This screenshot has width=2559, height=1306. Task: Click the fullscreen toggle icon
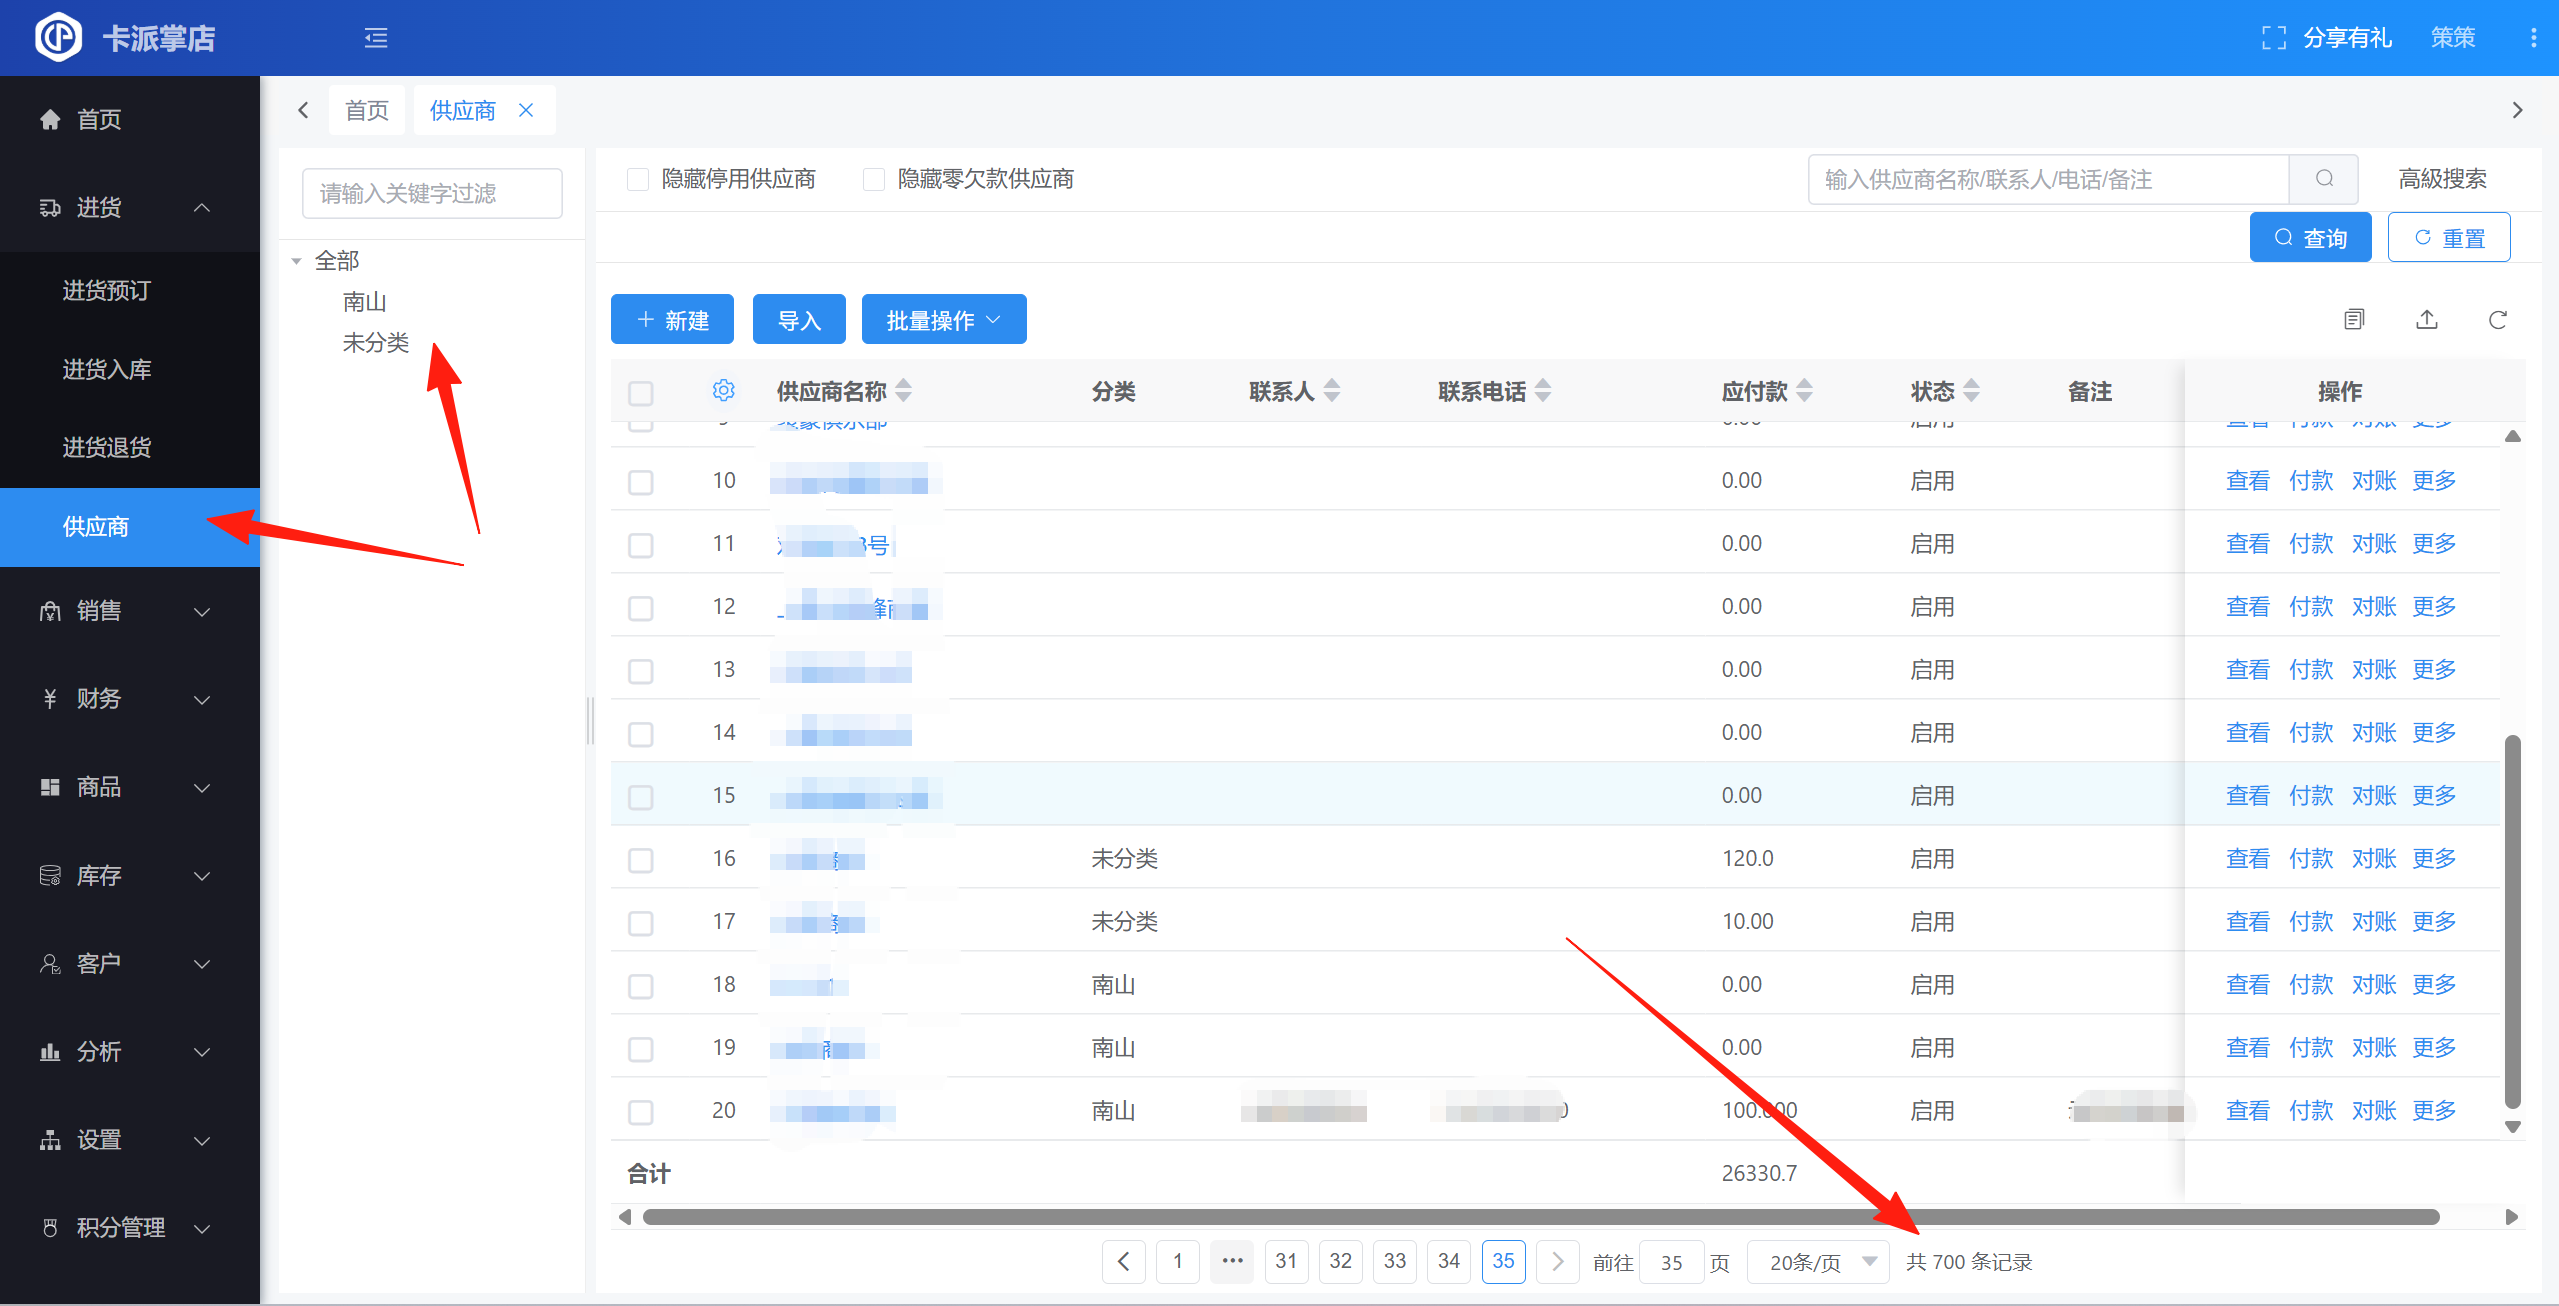click(2273, 38)
